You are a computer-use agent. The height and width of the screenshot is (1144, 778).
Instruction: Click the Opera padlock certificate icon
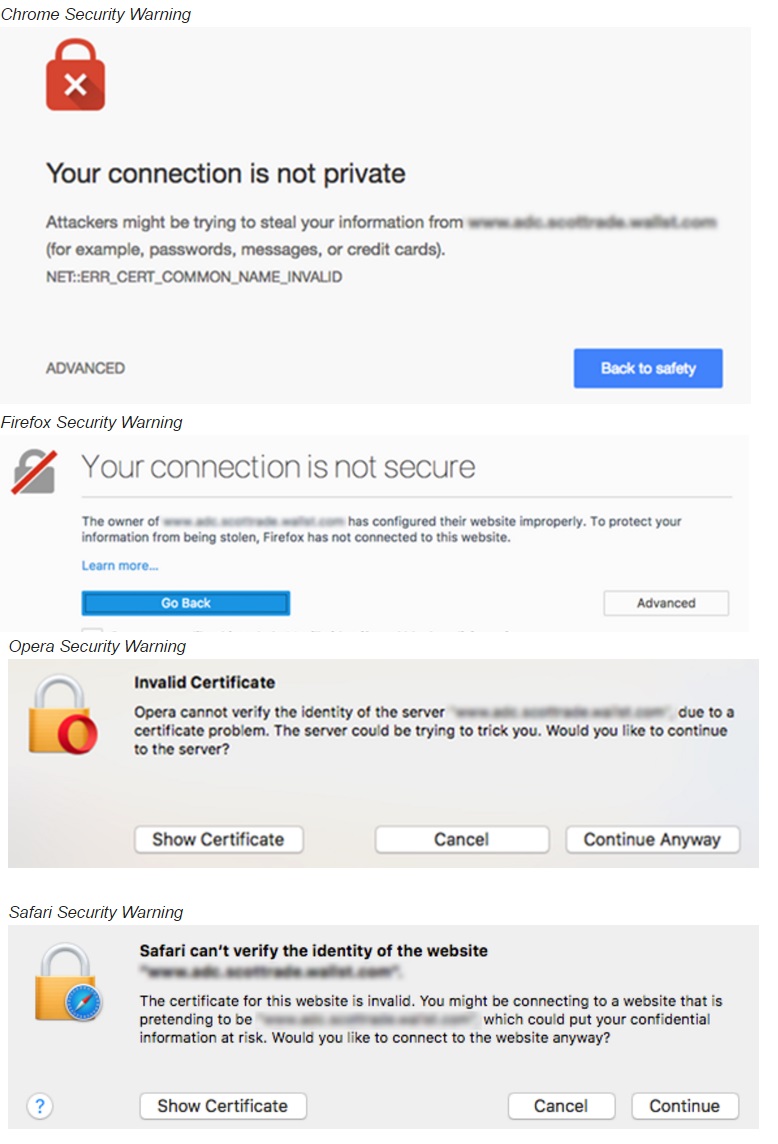pyautogui.click(x=62, y=715)
